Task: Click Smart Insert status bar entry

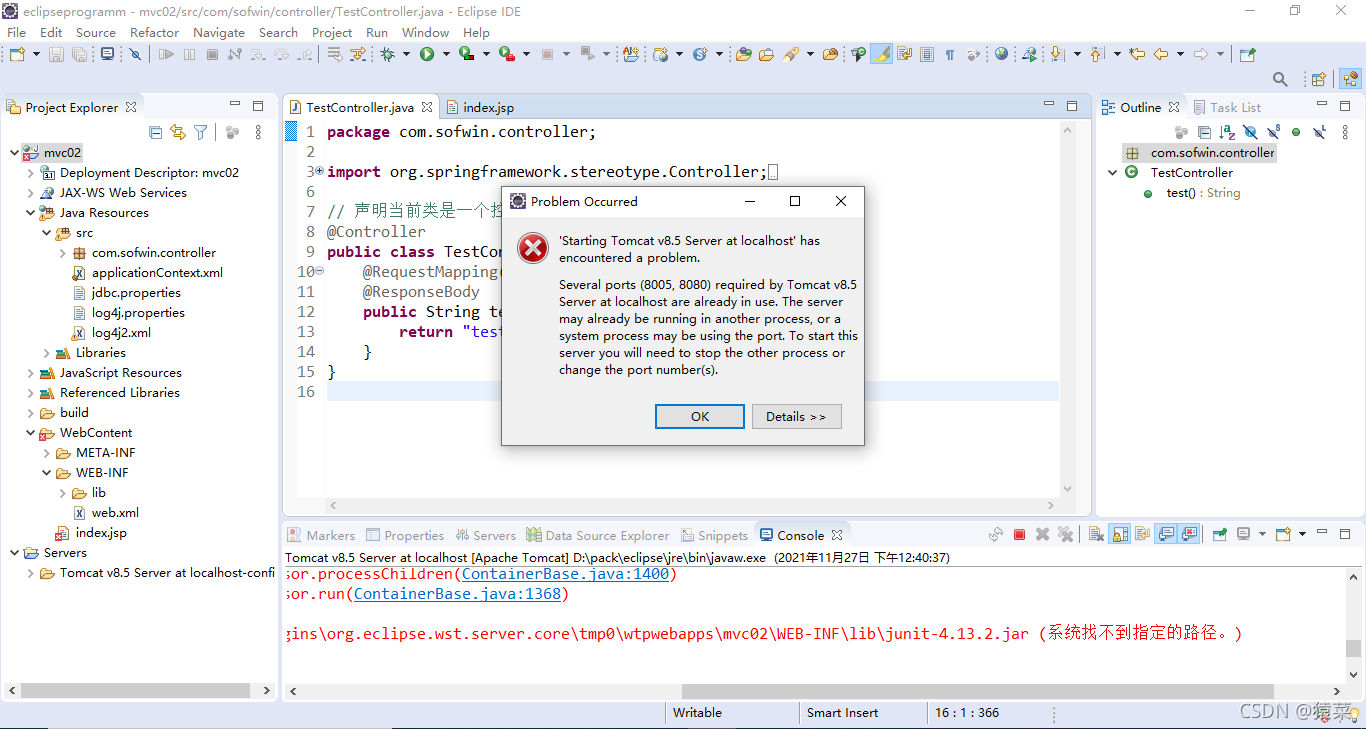Action: pos(843,713)
